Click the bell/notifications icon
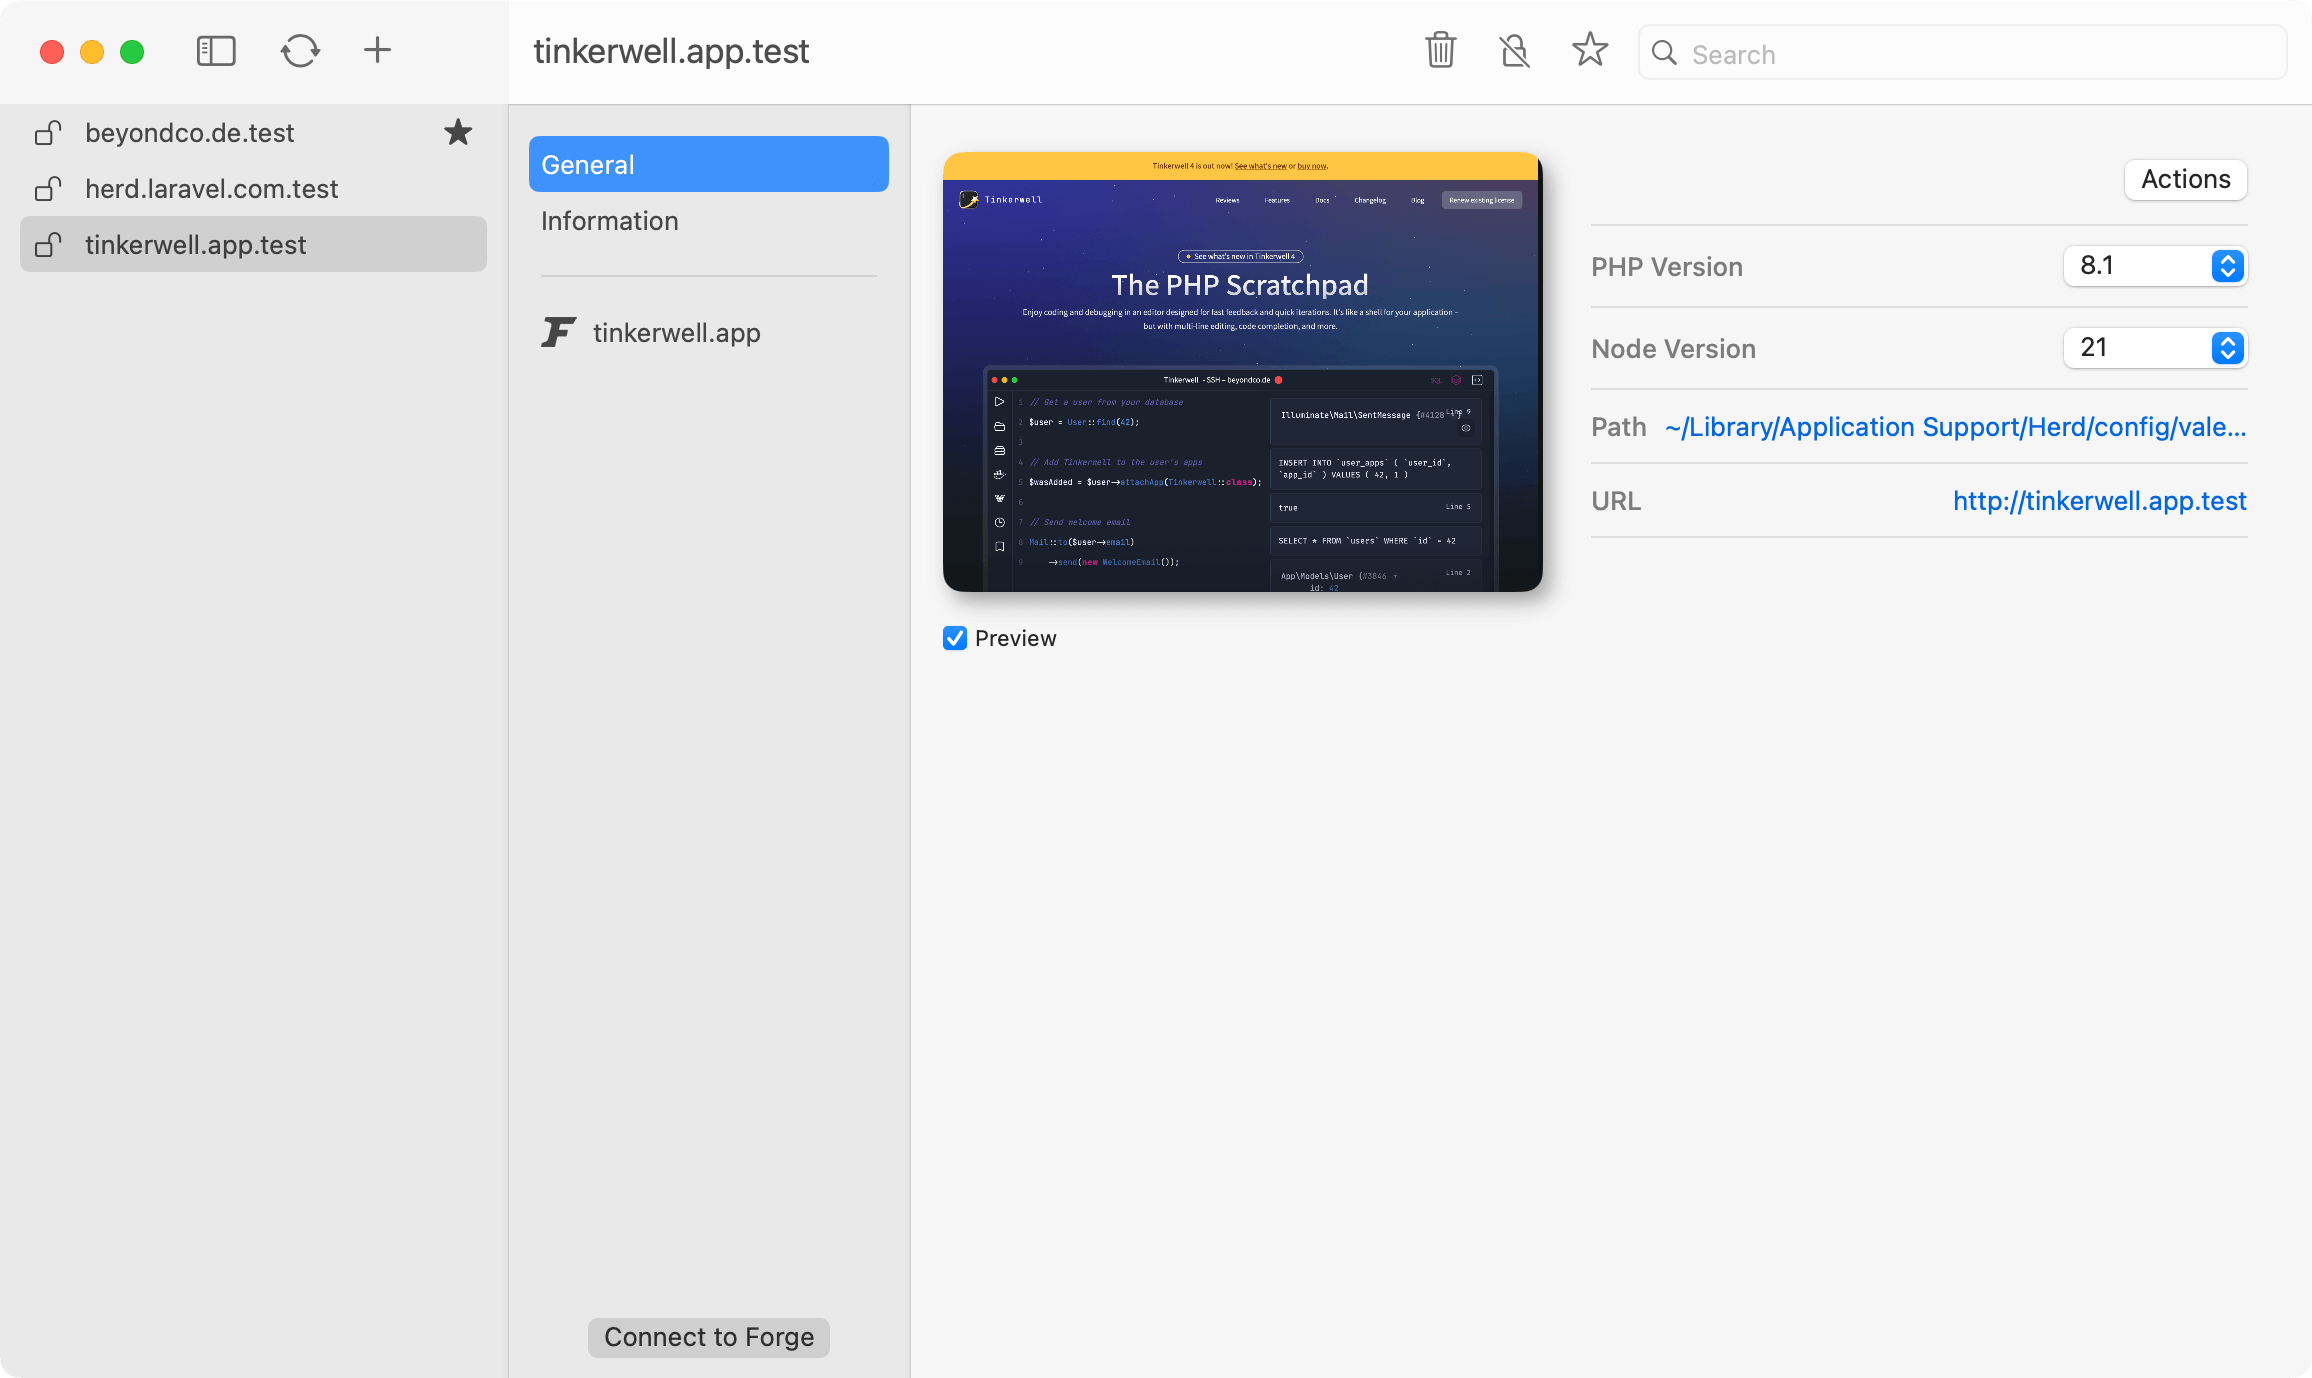The height and width of the screenshot is (1378, 2312). [x=1513, y=52]
